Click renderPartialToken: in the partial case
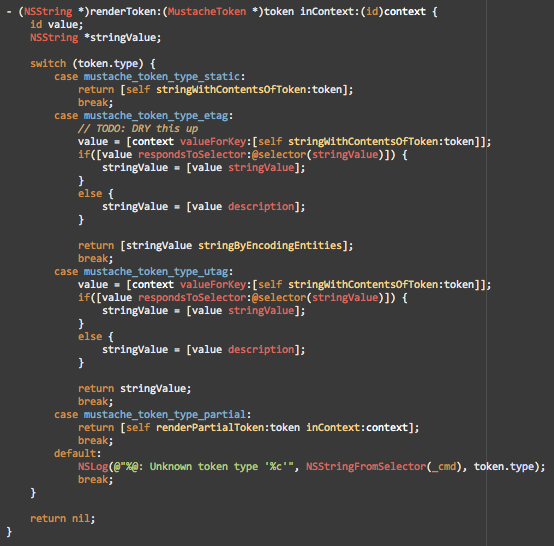The image size is (554, 546). point(213,428)
